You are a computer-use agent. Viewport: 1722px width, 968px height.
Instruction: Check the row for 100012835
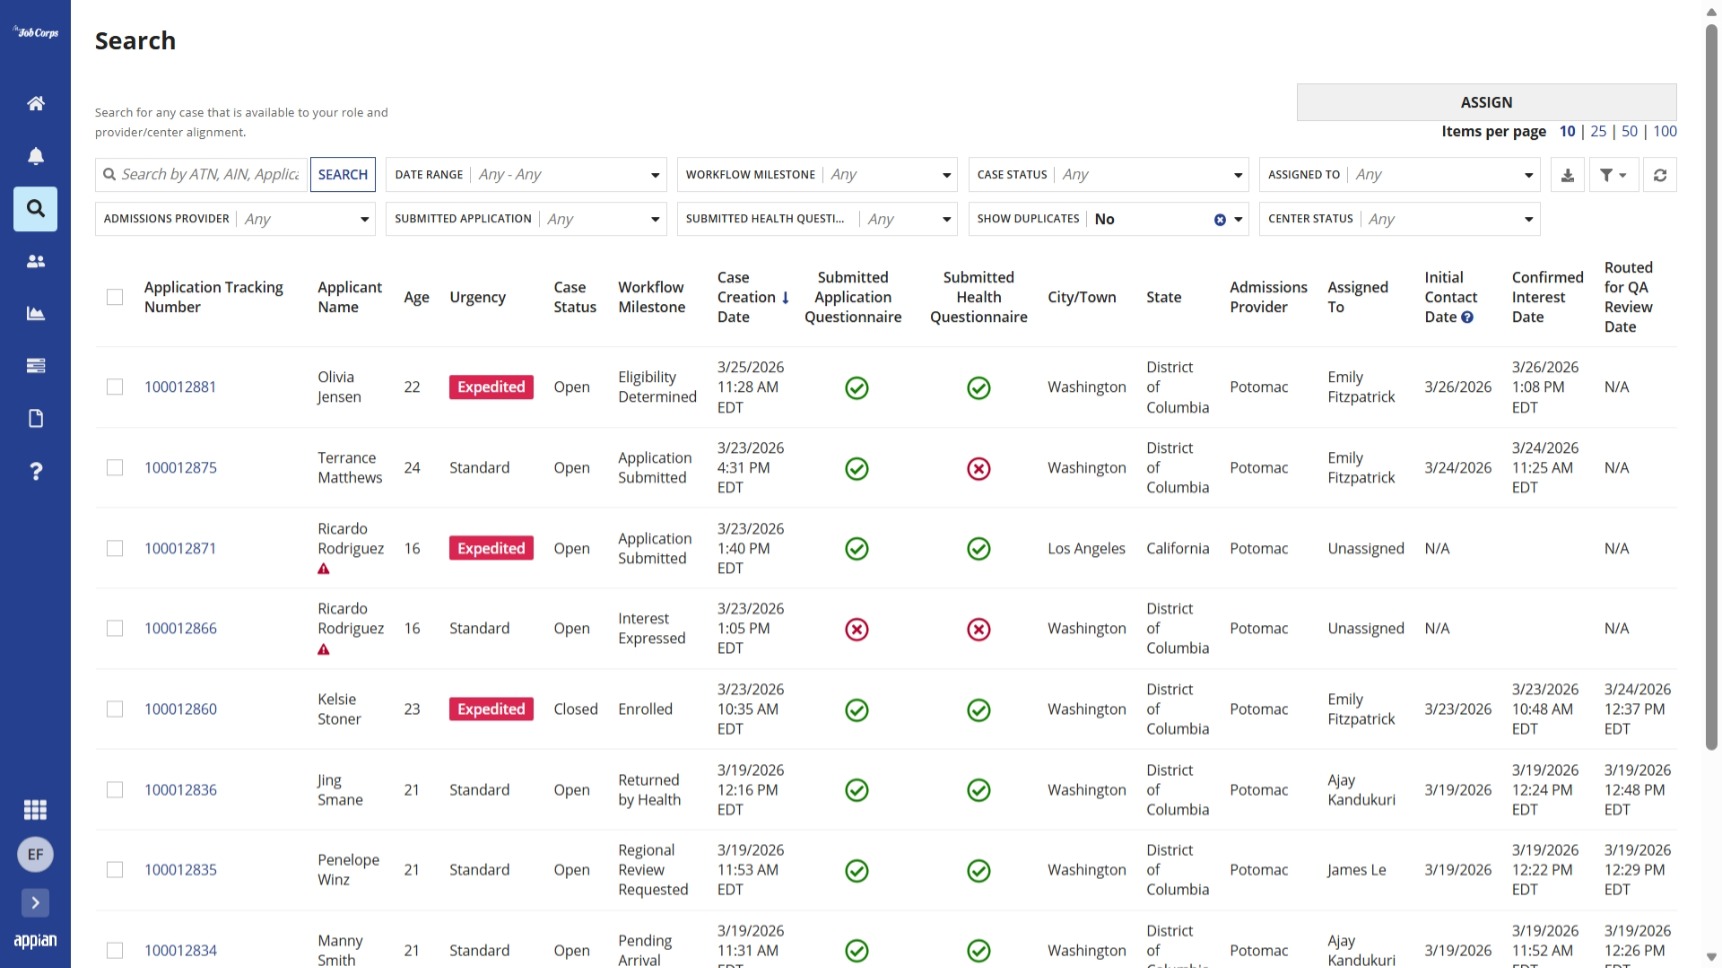pos(115,870)
